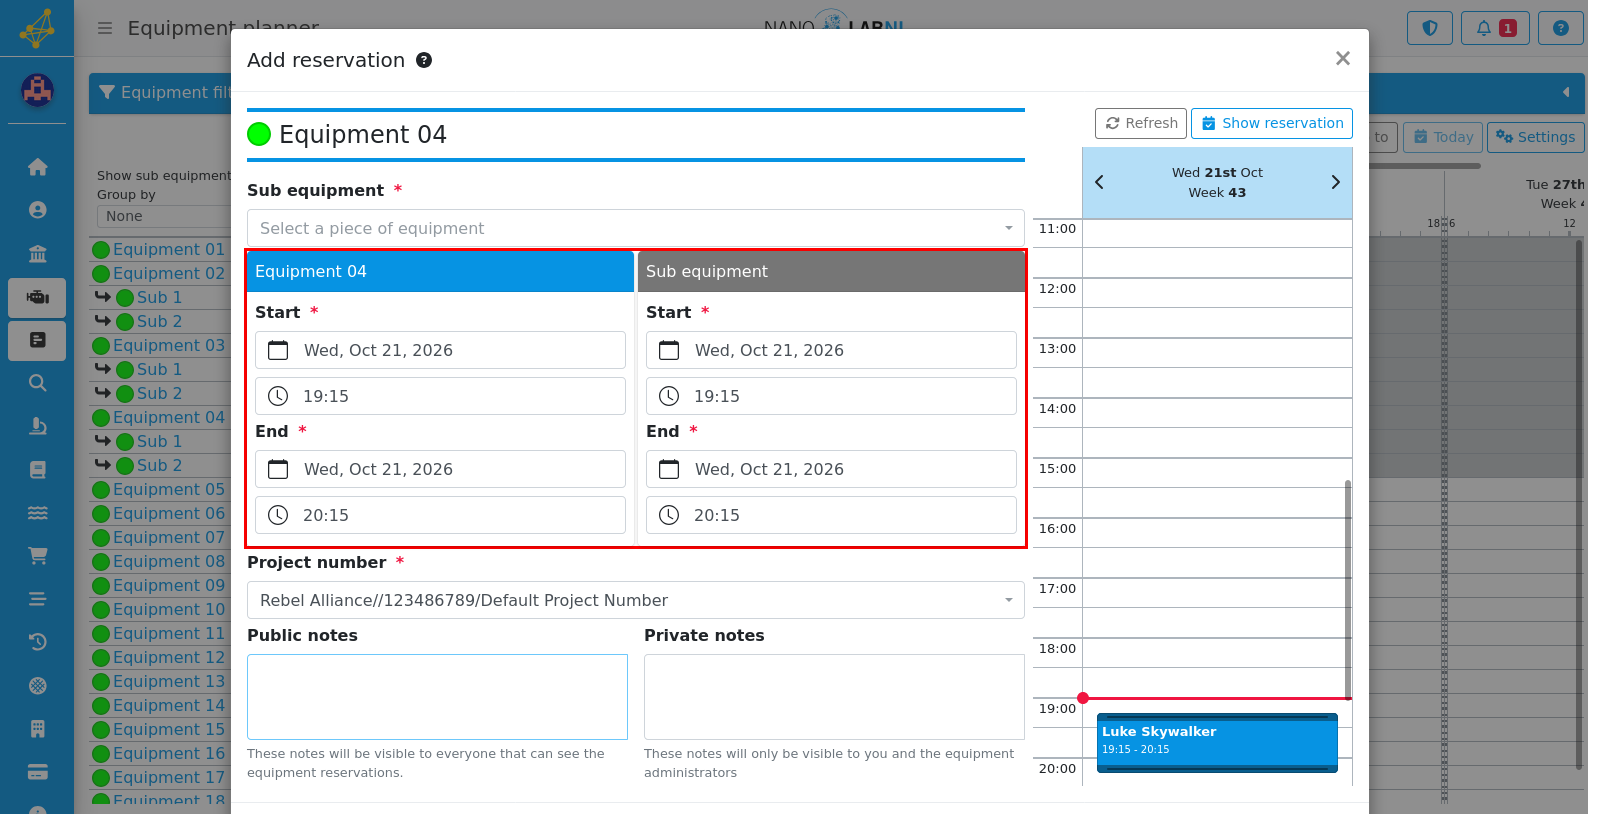Open the history clock sidebar icon
The image size is (1600, 814).
tap(37, 642)
